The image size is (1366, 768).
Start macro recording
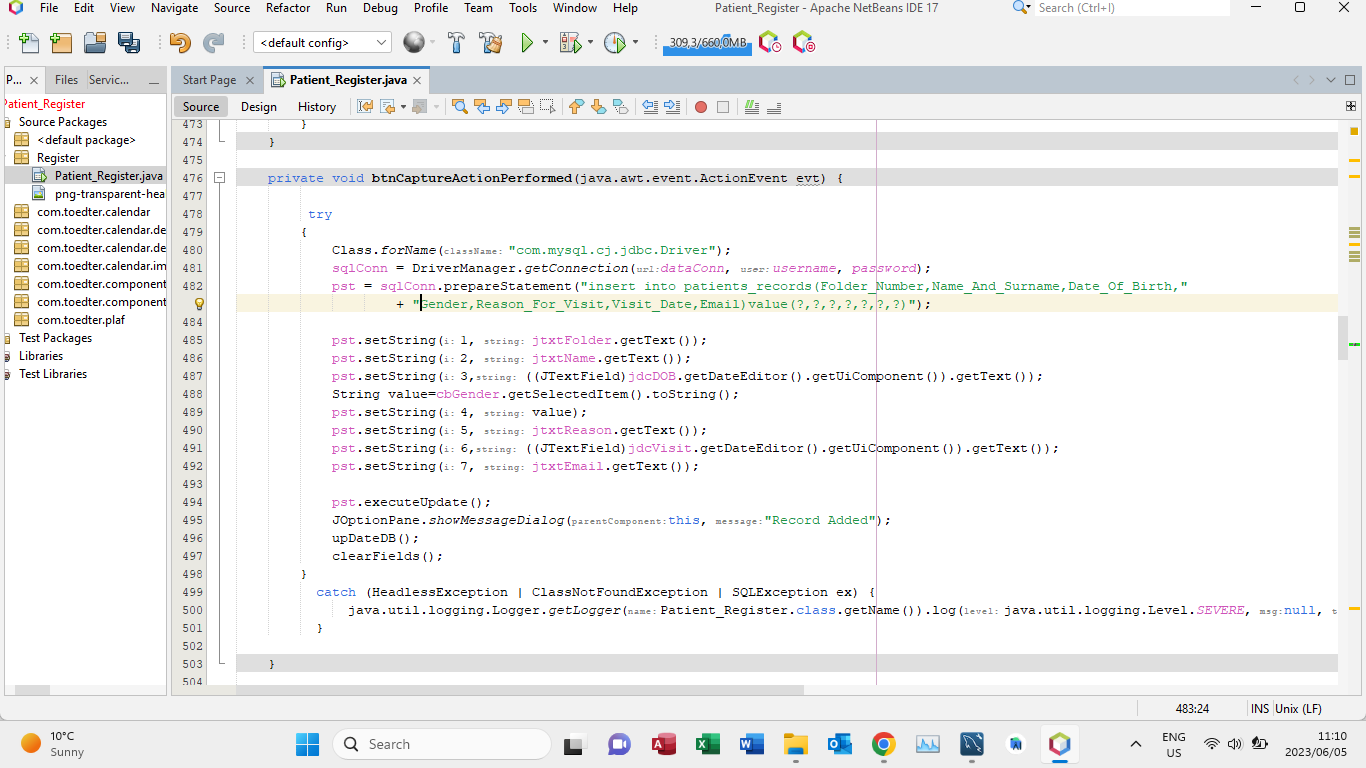(x=700, y=107)
